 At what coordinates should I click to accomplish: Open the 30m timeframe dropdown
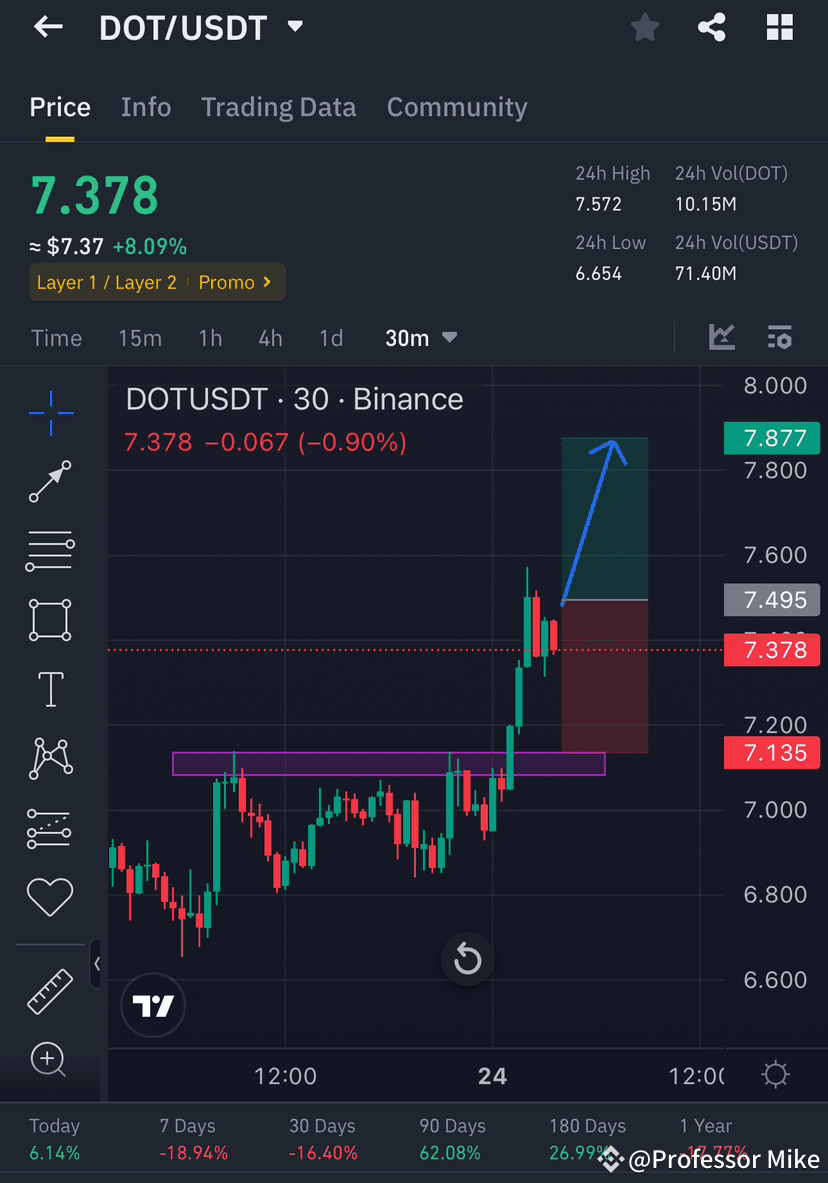pos(420,338)
